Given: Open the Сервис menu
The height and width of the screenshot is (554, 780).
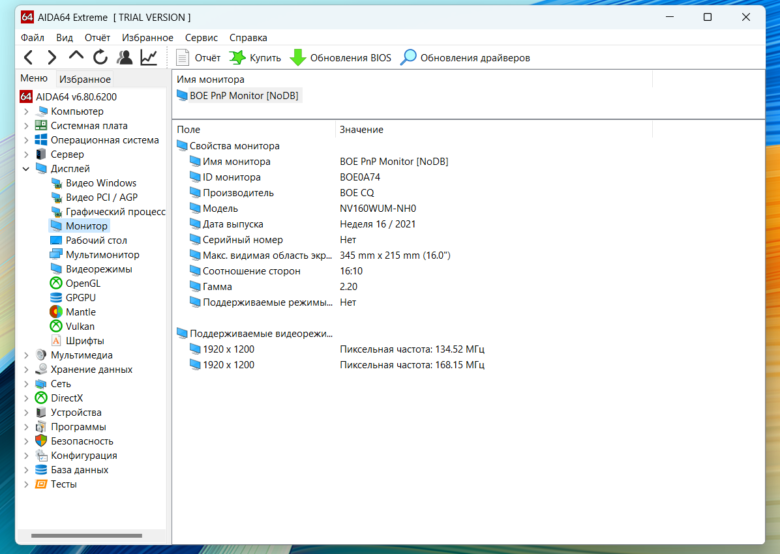Looking at the screenshot, I should click(201, 38).
